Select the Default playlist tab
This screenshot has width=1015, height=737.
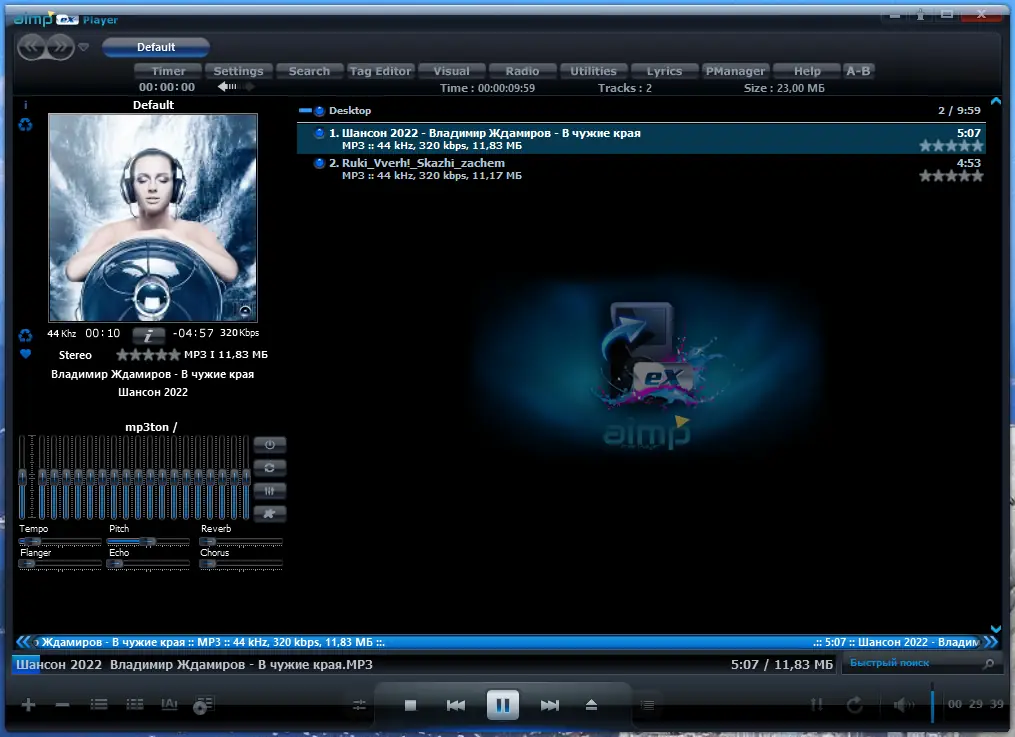click(156, 47)
